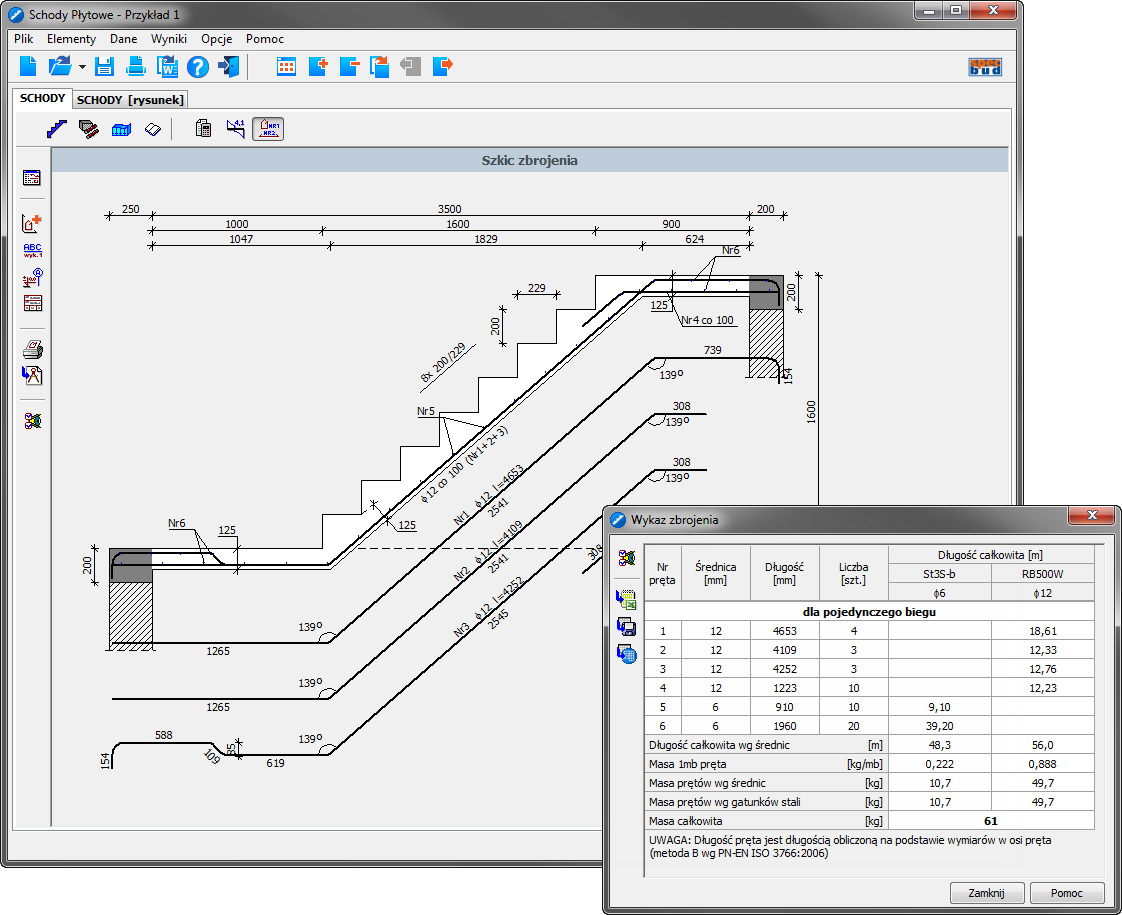Open the dropdown arrow beside Open folder

click(82, 67)
